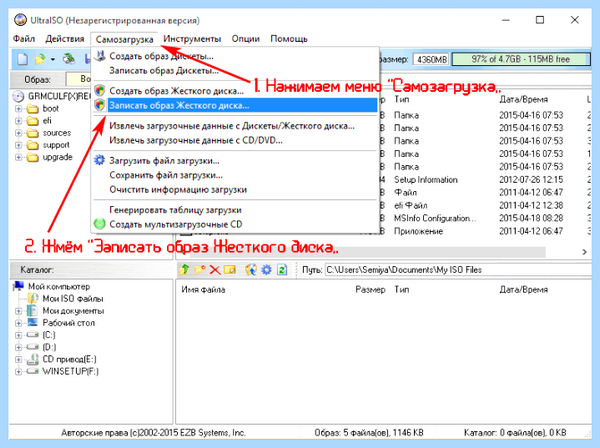This screenshot has height=448, width=600.
Task: Expand the efi folder node
Action: pos(18,121)
